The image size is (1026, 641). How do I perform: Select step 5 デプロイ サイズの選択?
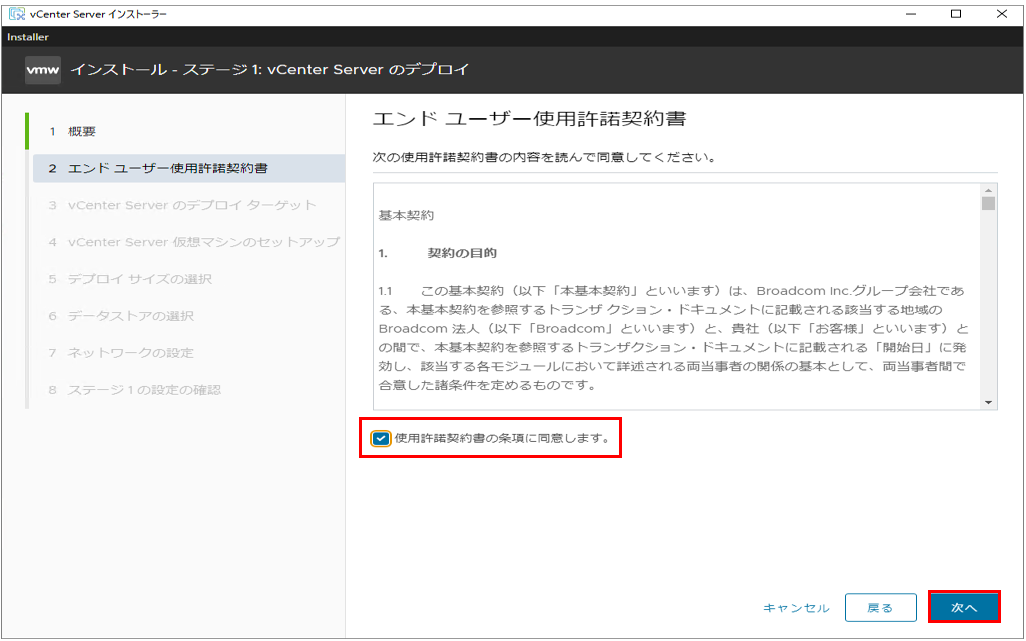point(188,279)
